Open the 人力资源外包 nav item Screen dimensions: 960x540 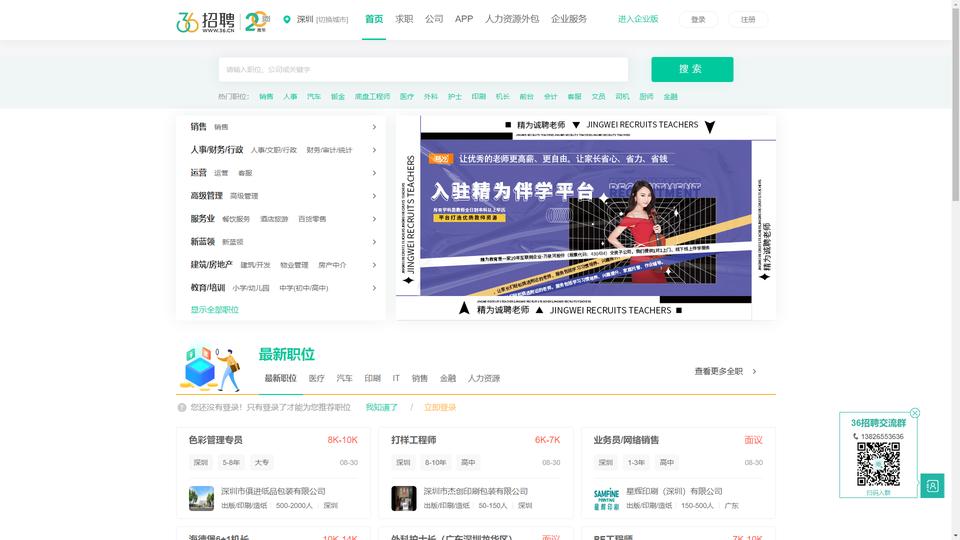point(512,19)
